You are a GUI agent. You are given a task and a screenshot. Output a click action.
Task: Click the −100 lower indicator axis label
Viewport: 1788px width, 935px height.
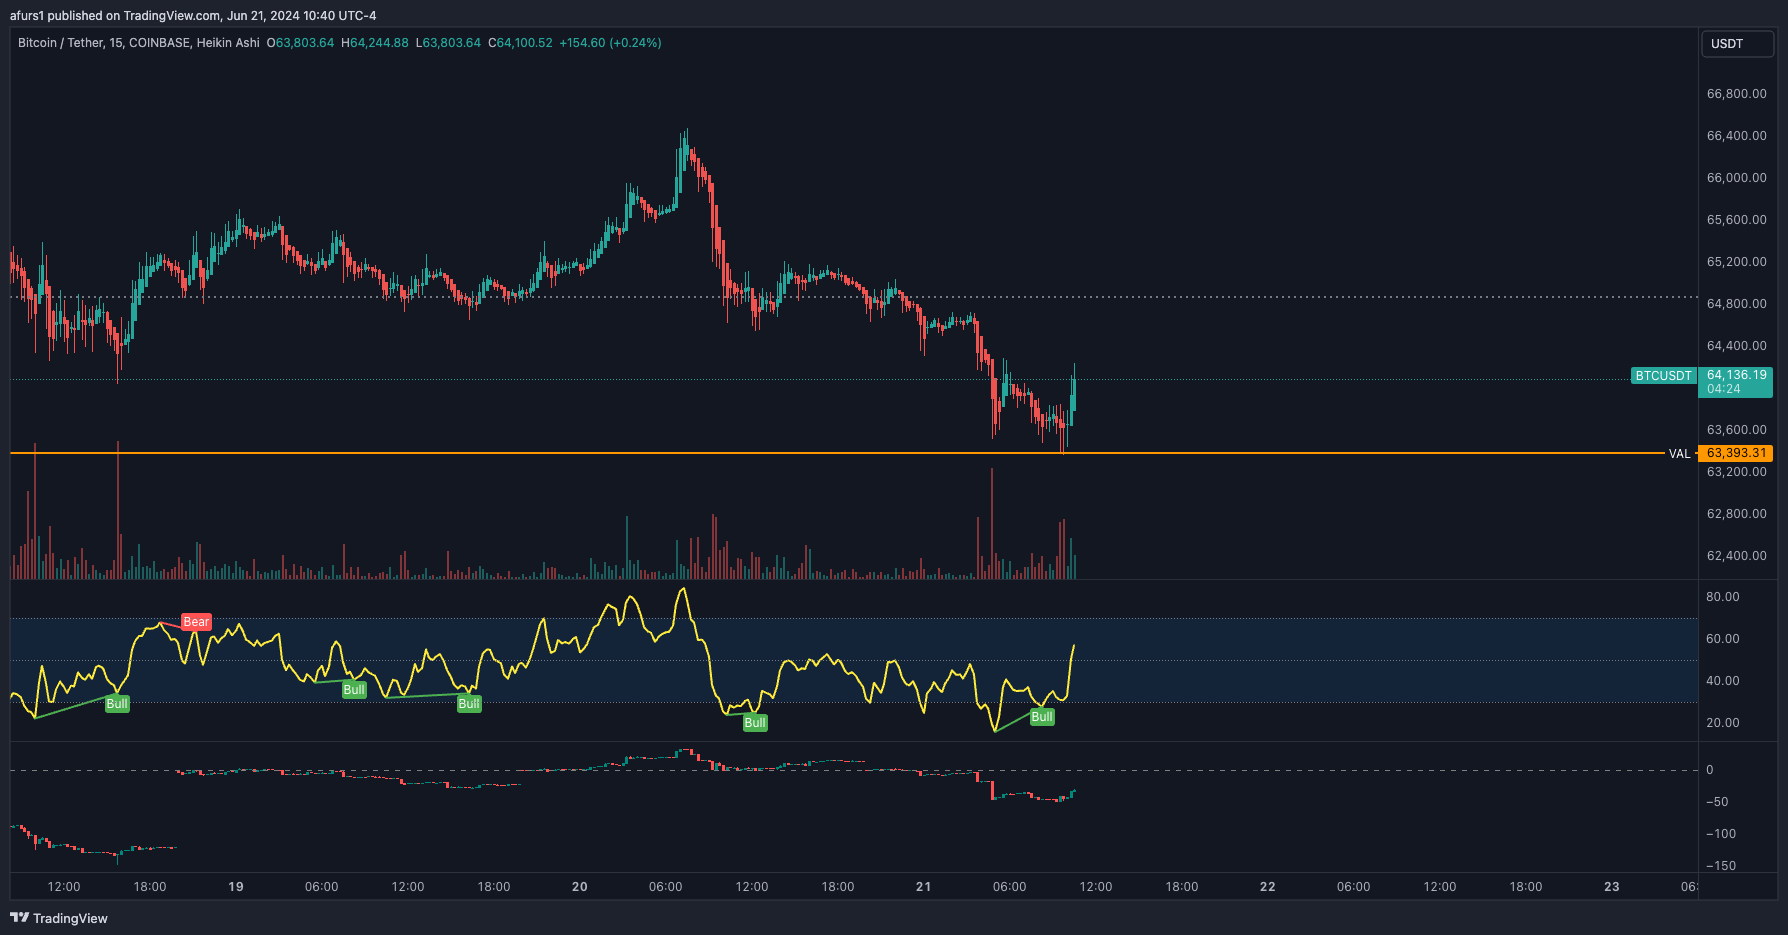[1721, 834]
